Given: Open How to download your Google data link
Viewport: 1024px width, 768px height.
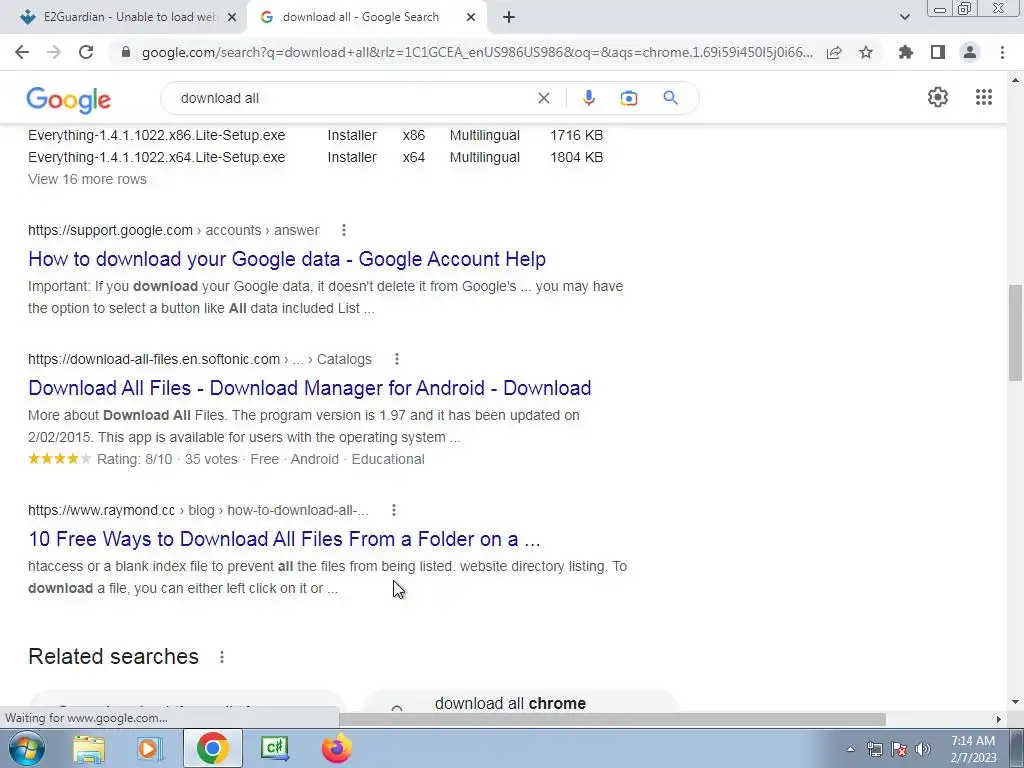Looking at the screenshot, I should click(287, 259).
